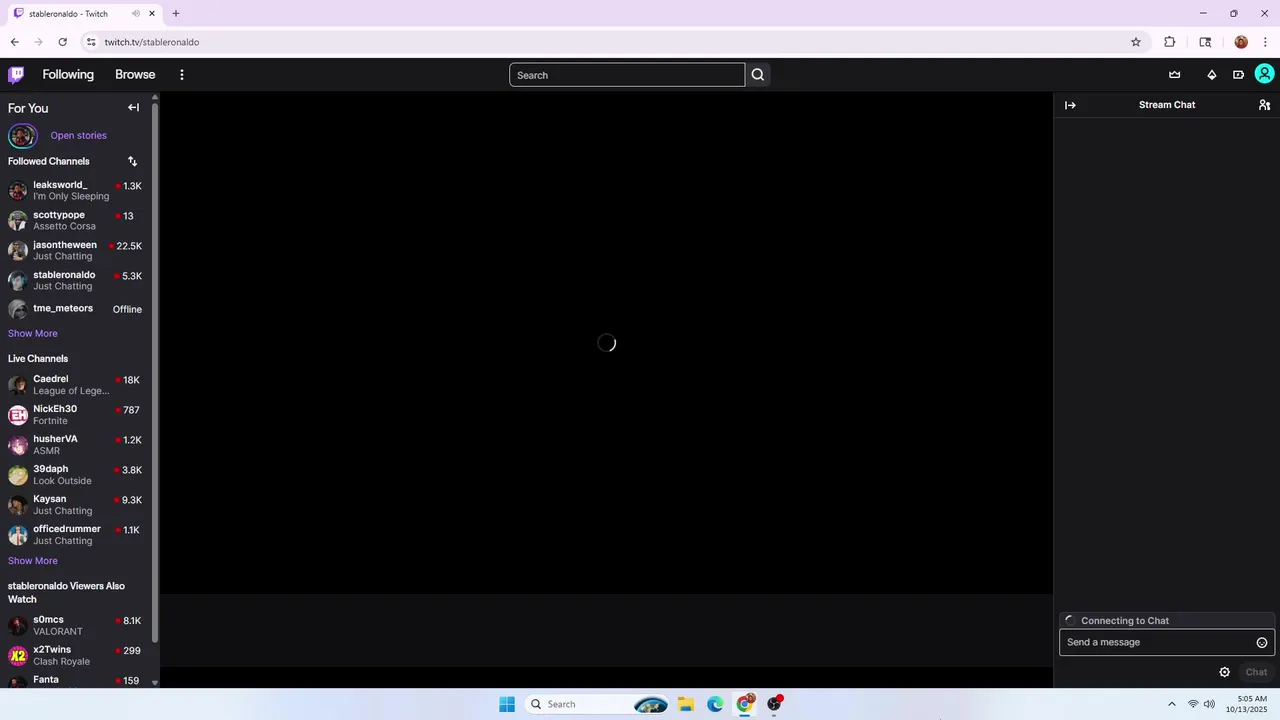Image resolution: width=1280 pixels, height=720 pixels.
Task: Reload the browser page
Action: pos(63,42)
